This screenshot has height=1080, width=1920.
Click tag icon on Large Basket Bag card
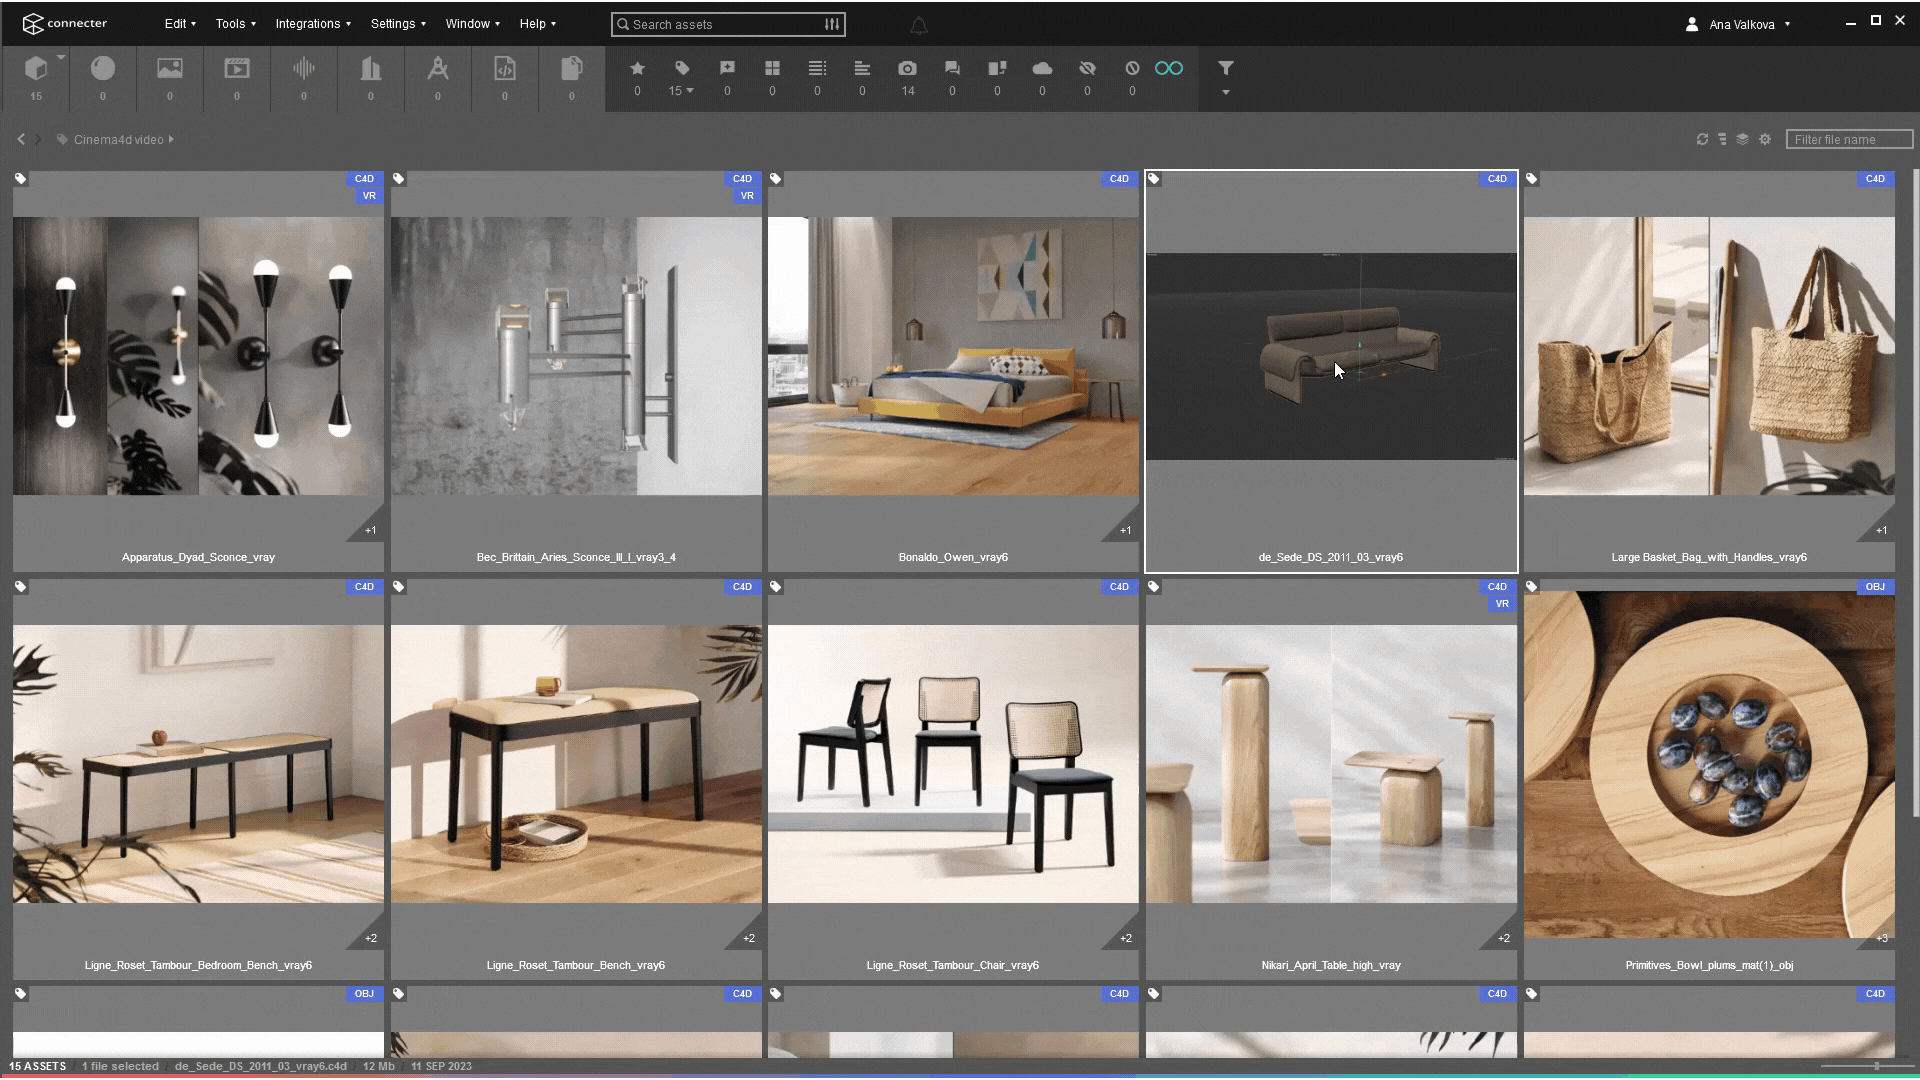(x=1532, y=179)
